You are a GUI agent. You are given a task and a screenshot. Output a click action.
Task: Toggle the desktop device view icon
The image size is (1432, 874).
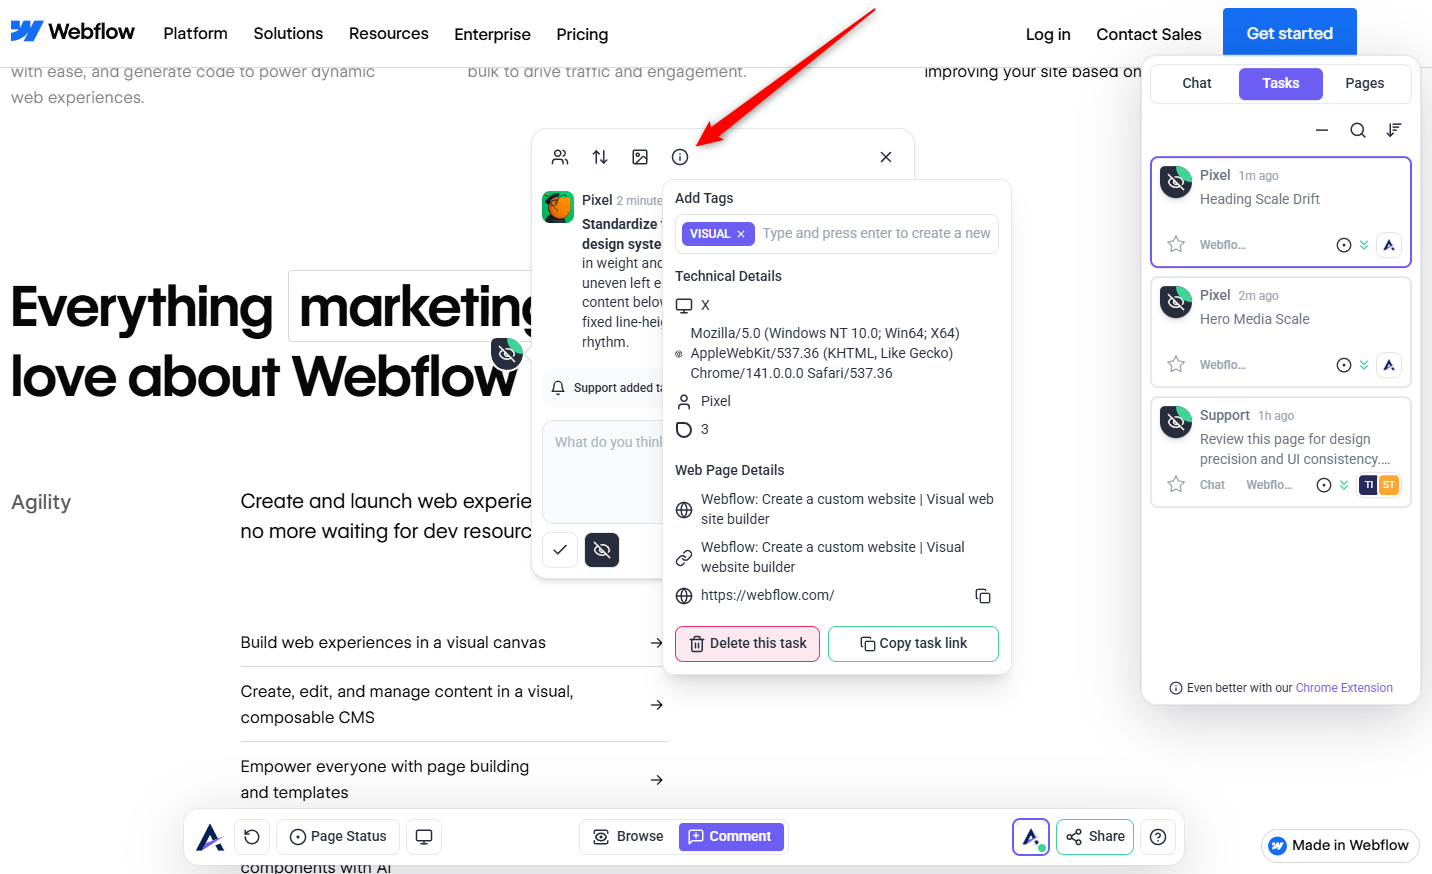point(424,837)
